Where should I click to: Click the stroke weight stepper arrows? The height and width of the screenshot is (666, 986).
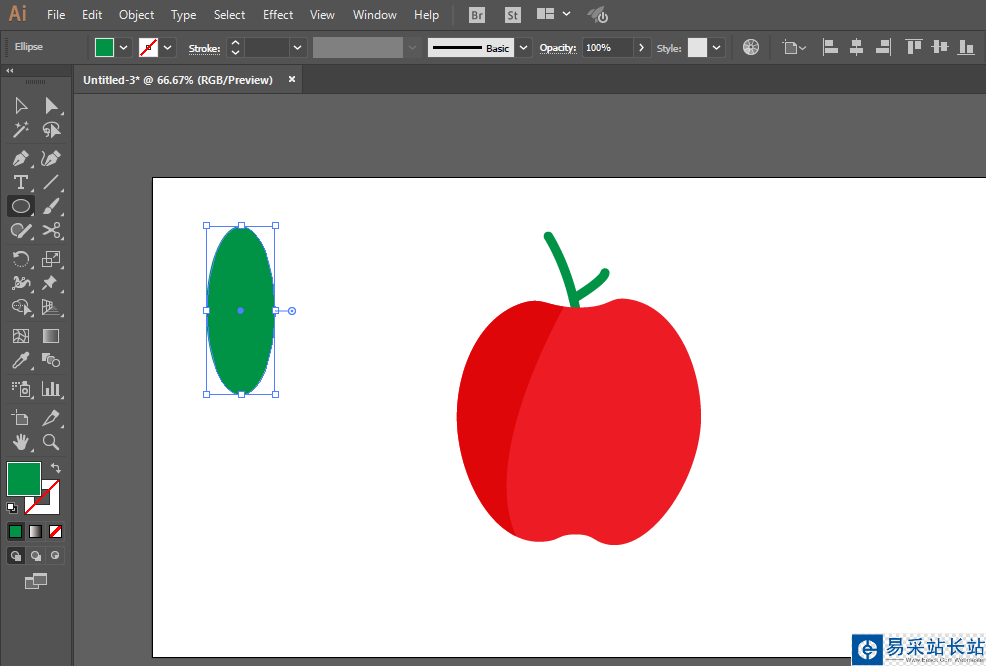(235, 48)
